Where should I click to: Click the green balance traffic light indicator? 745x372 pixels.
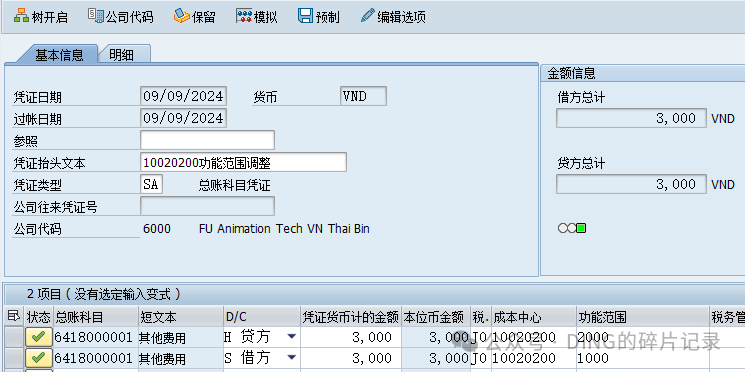(572, 228)
